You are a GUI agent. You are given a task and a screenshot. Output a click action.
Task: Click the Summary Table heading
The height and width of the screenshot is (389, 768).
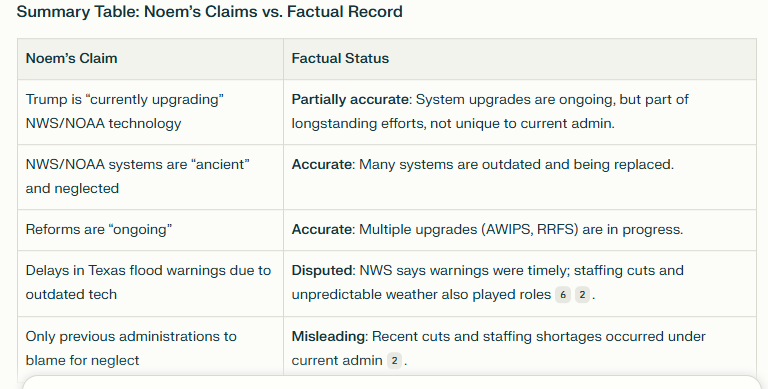pos(210,11)
